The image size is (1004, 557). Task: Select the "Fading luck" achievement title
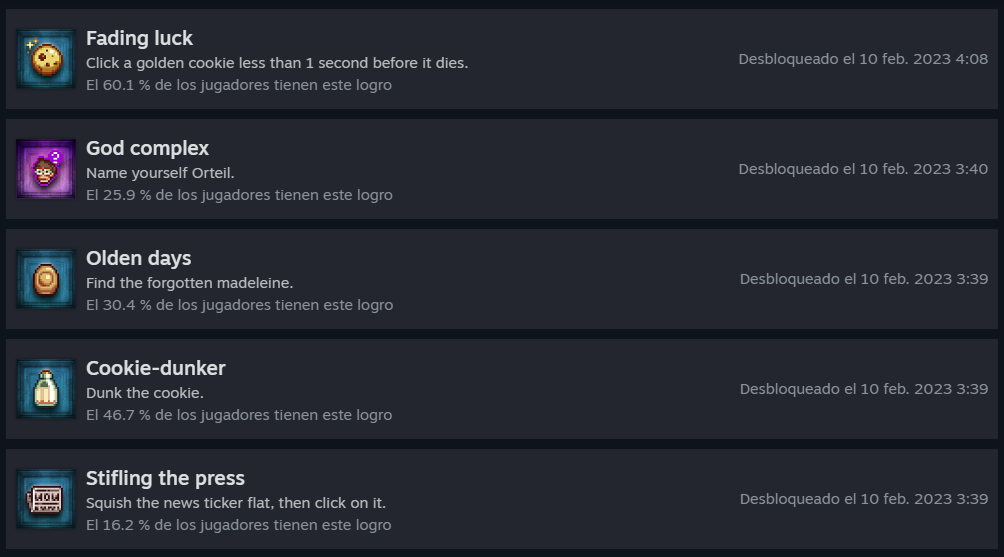(139, 38)
